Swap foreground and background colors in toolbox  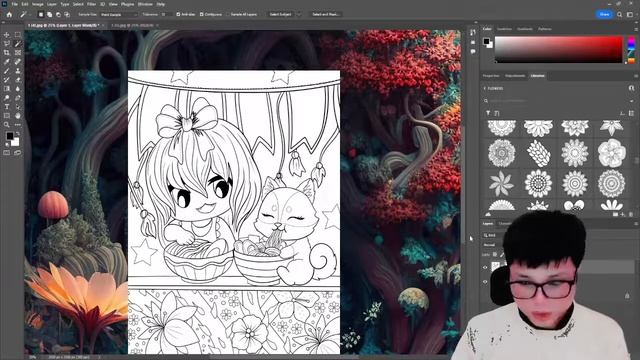point(18,133)
